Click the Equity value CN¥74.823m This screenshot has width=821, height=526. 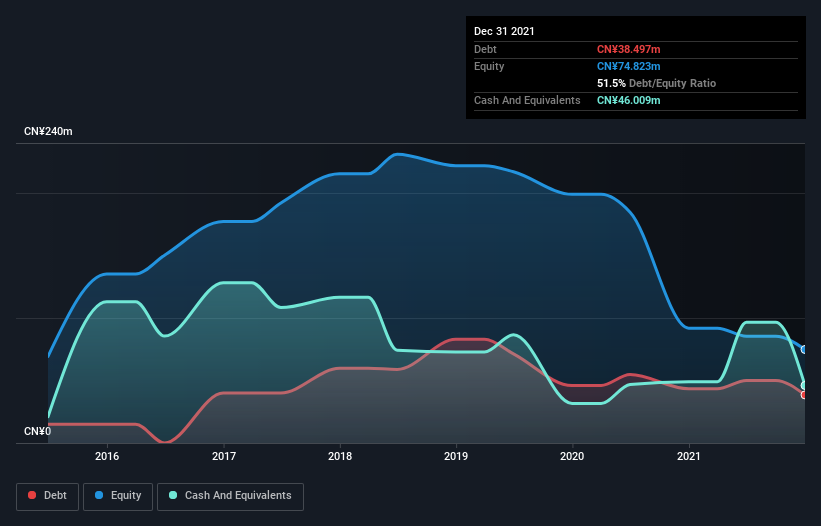pyautogui.click(x=628, y=66)
